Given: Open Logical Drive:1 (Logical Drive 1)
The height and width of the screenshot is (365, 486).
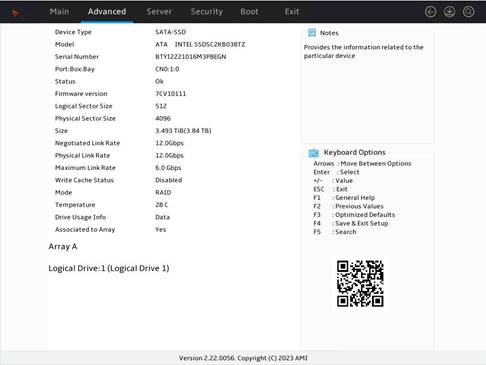Looking at the screenshot, I should pyautogui.click(x=109, y=268).
